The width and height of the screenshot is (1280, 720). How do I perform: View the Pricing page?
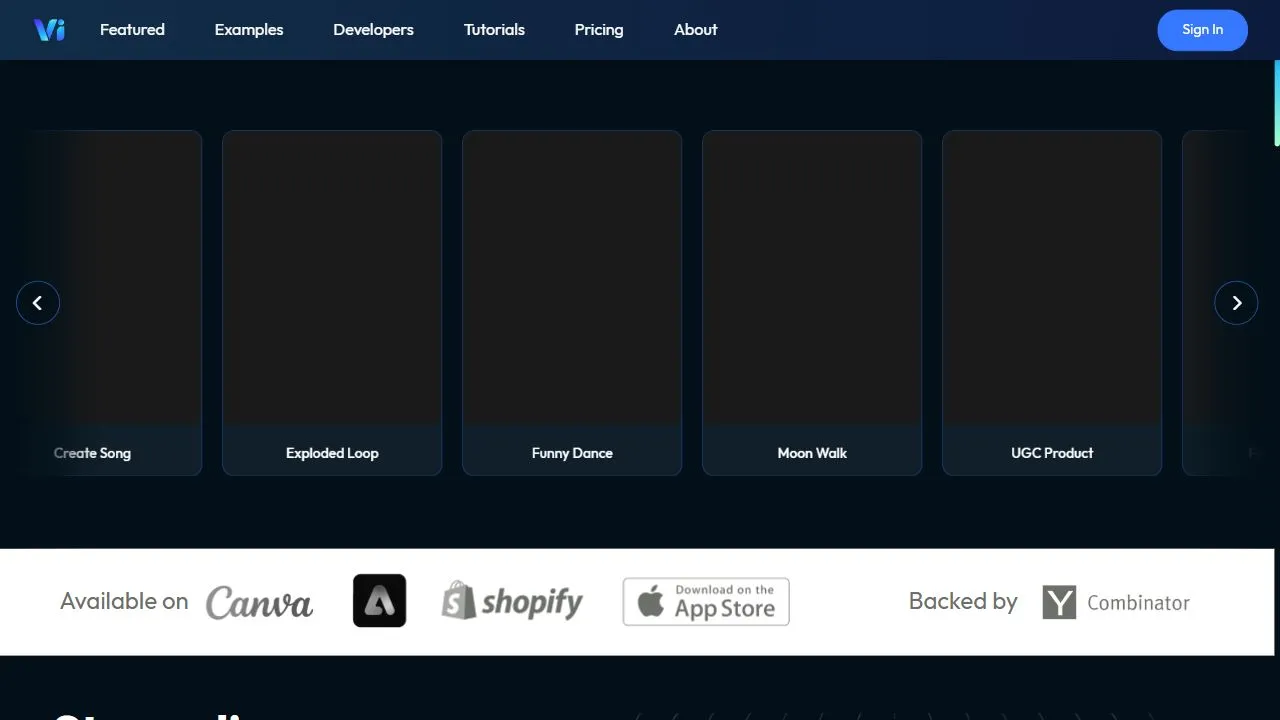click(599, 30)
